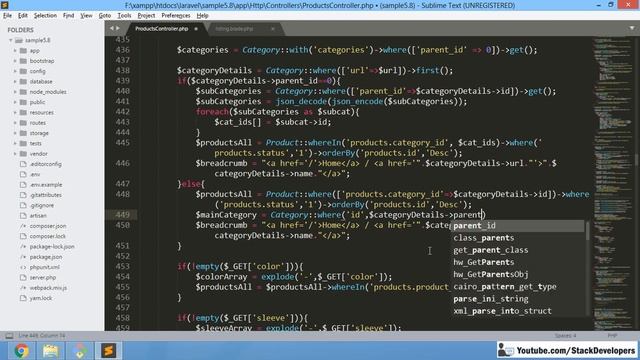Expand the node_modules folder

click(x=15, y=92)
